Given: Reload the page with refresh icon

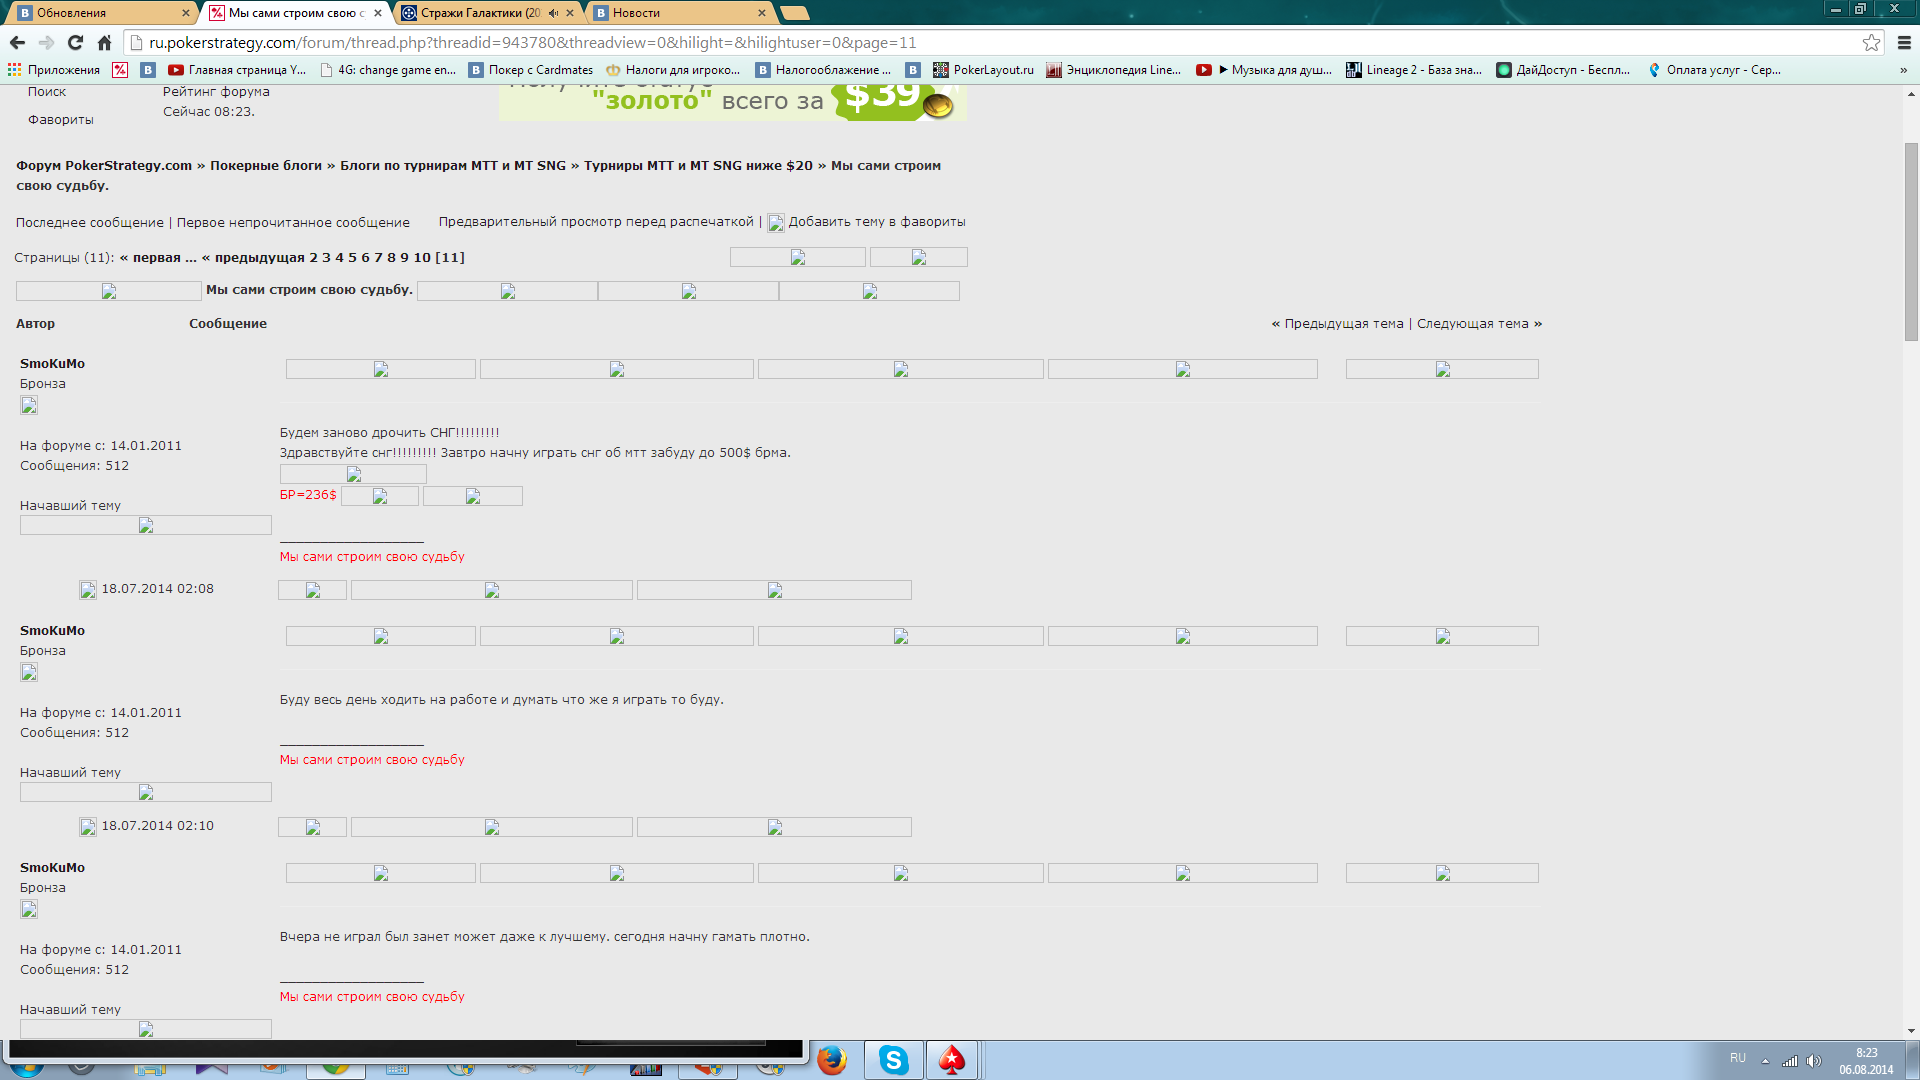Looking at the screenshot, I should click(x=75, y=42).
